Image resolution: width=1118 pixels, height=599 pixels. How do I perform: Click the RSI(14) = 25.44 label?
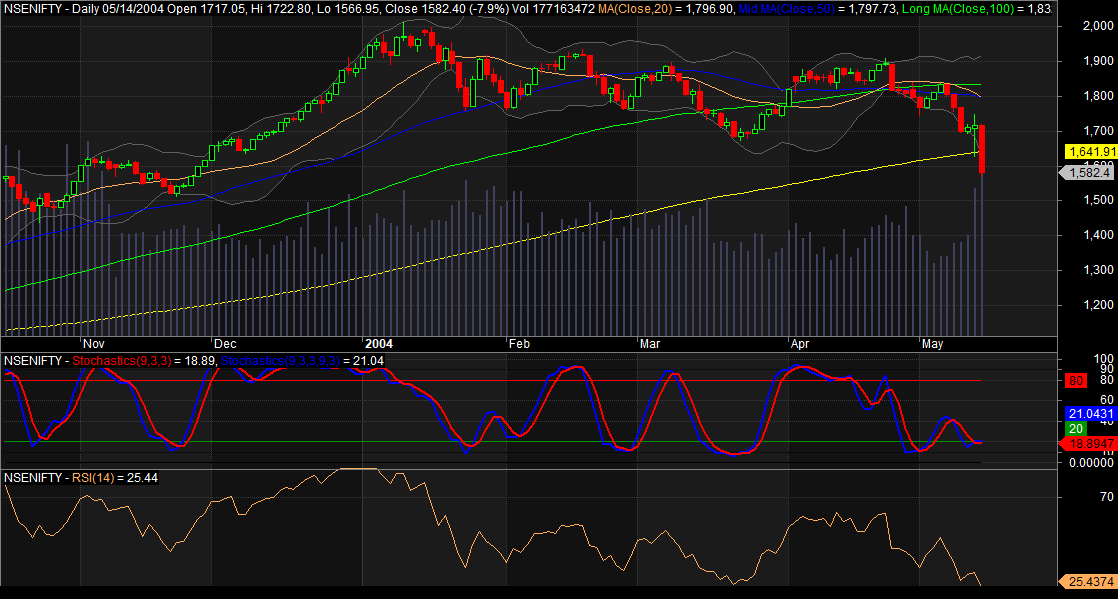[x=115, y=477]
